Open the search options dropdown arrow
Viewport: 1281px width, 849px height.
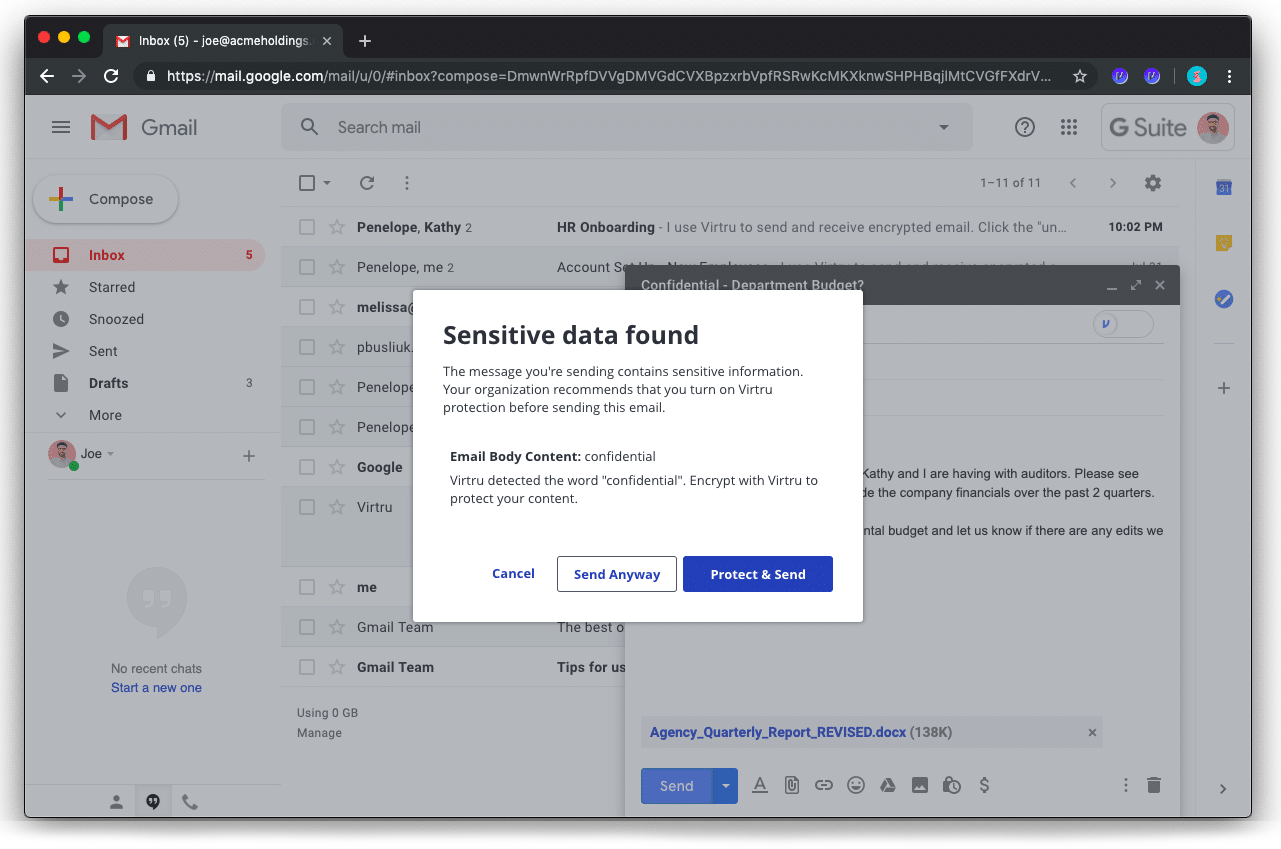click(943, 127)
